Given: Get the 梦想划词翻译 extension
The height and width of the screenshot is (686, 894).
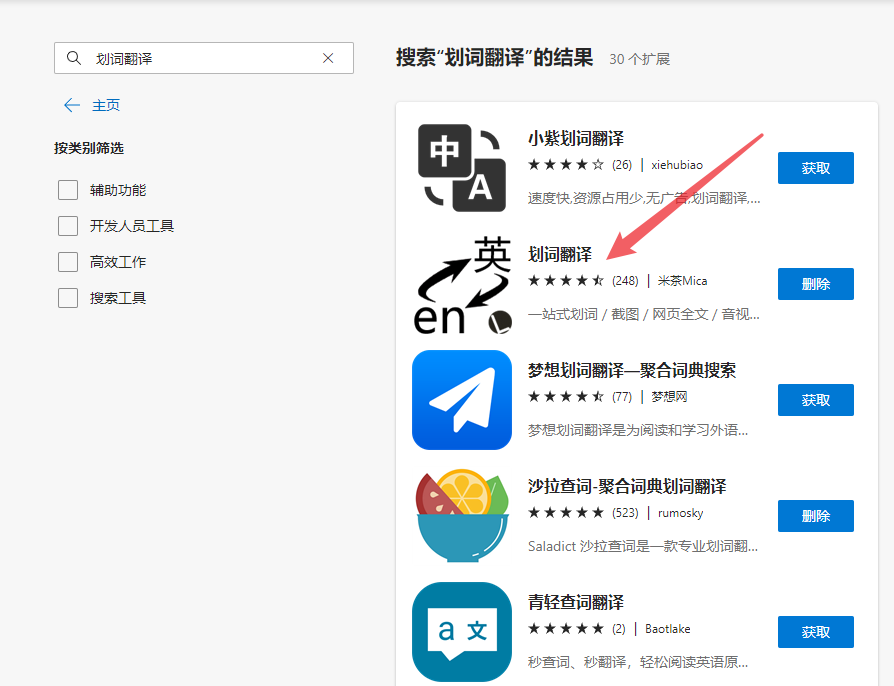Looking at the screenshot, I should pyautogui.click(x=816, y=400).
